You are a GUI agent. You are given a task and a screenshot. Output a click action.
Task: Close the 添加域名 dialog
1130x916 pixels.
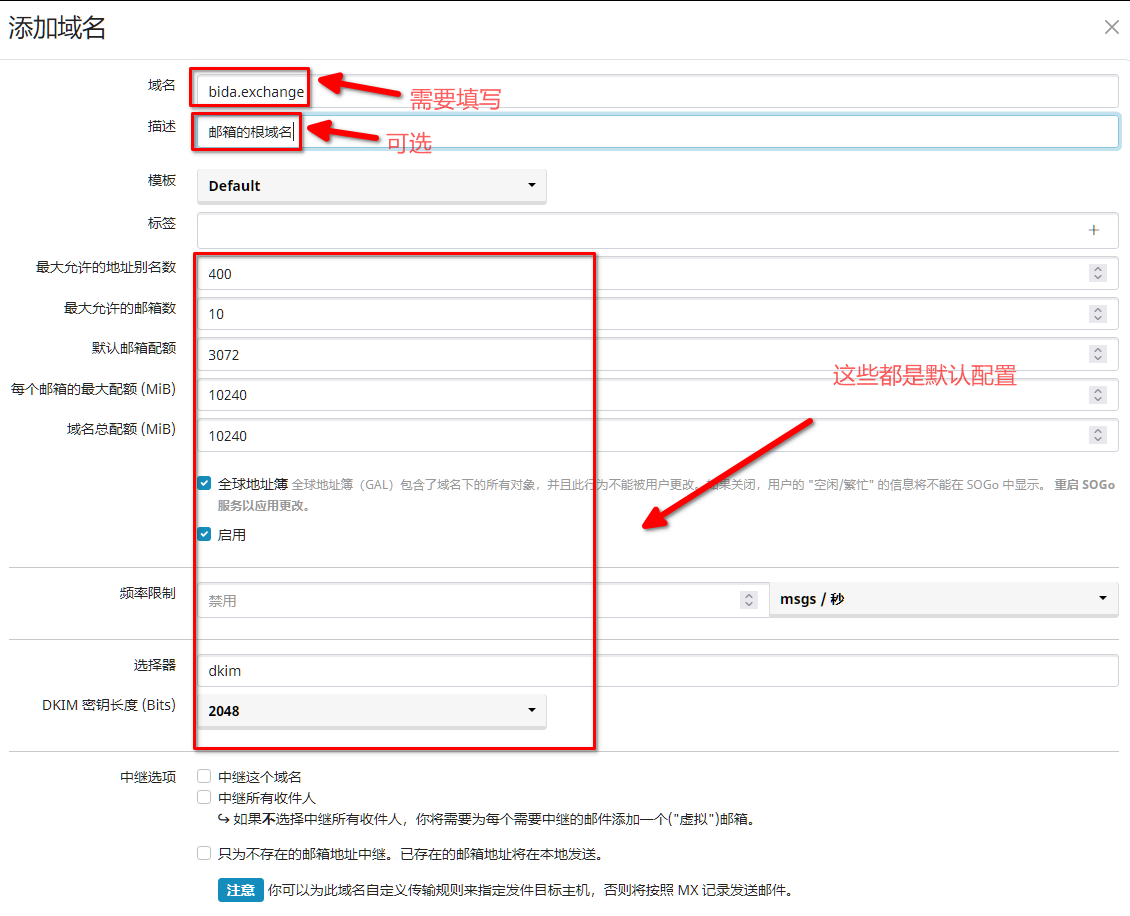click(1111, 28)
